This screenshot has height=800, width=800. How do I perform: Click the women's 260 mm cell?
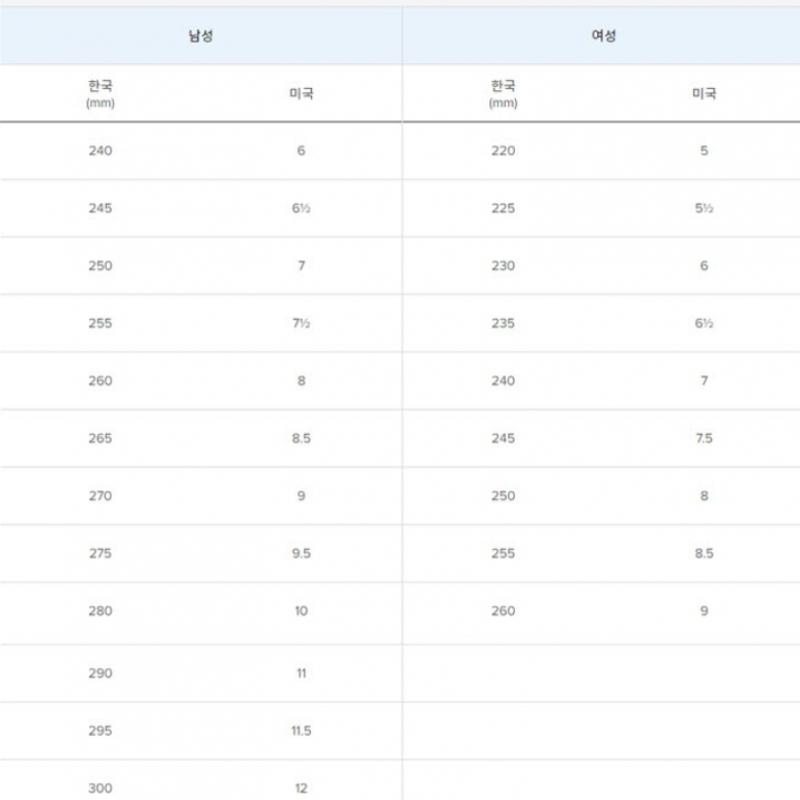coord(503,611)
